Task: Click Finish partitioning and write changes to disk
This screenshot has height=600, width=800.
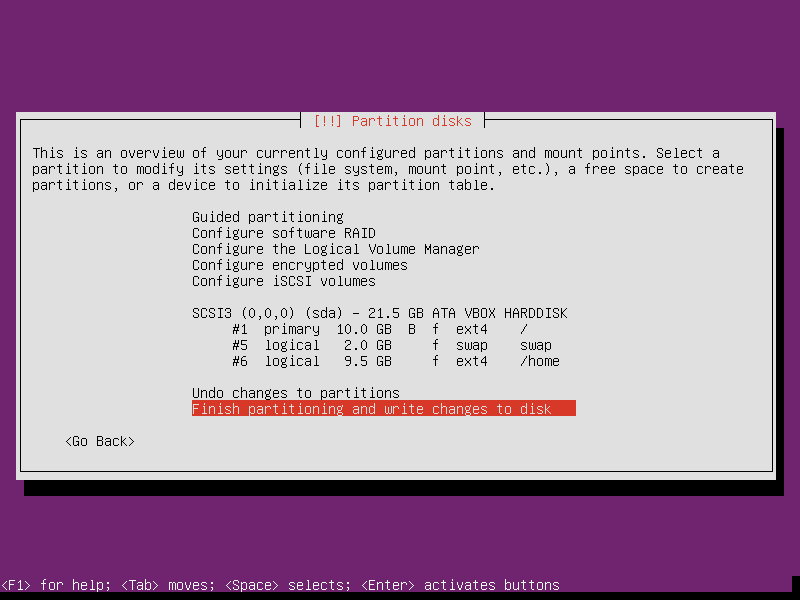Action: pyautogui.click(x=384, y=409)
